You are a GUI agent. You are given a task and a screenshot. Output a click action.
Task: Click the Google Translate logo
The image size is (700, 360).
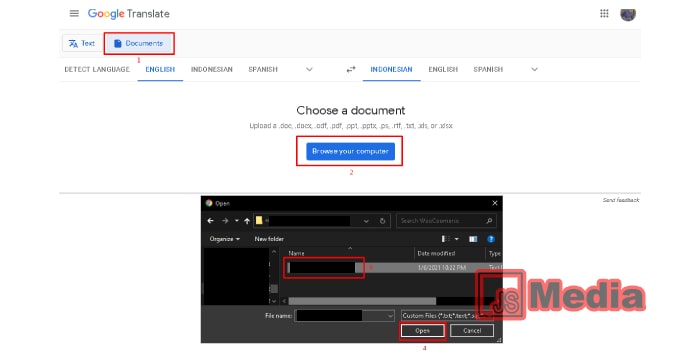(129, 14)
